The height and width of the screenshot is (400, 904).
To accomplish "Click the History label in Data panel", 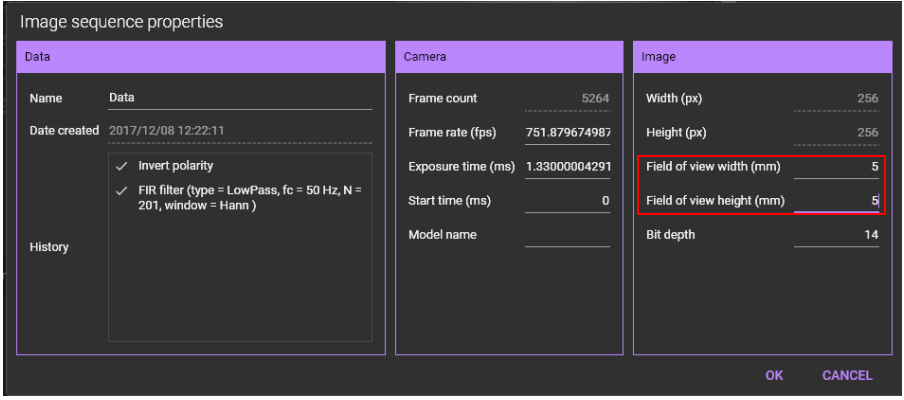I will coord(48,247).
